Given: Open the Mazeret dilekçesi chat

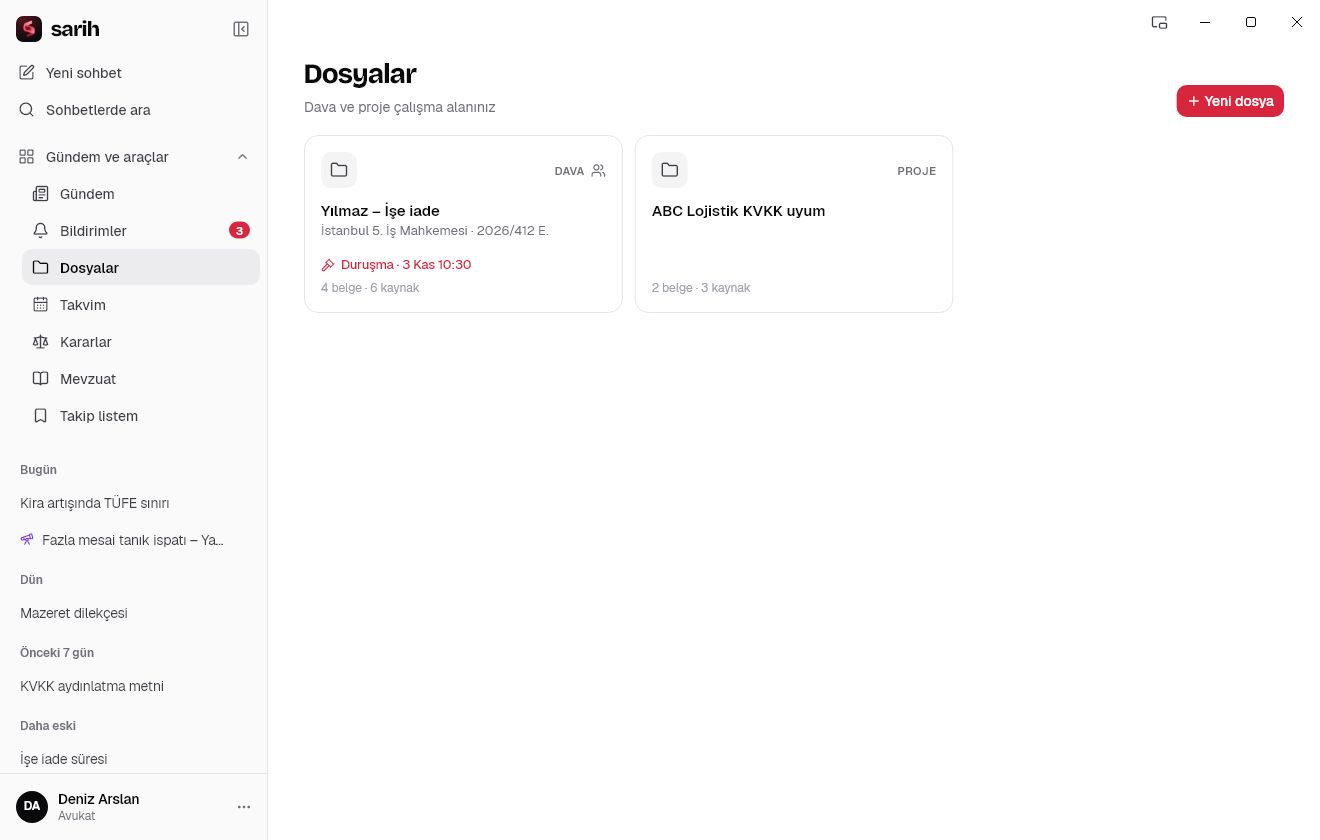Looking at the screenshot, I should 134,613.
